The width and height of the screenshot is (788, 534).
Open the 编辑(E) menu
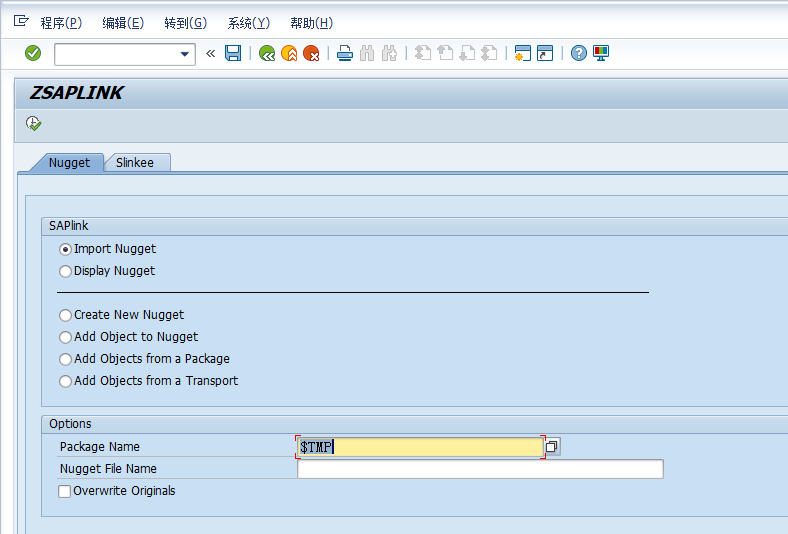click(x=123, y=23)
